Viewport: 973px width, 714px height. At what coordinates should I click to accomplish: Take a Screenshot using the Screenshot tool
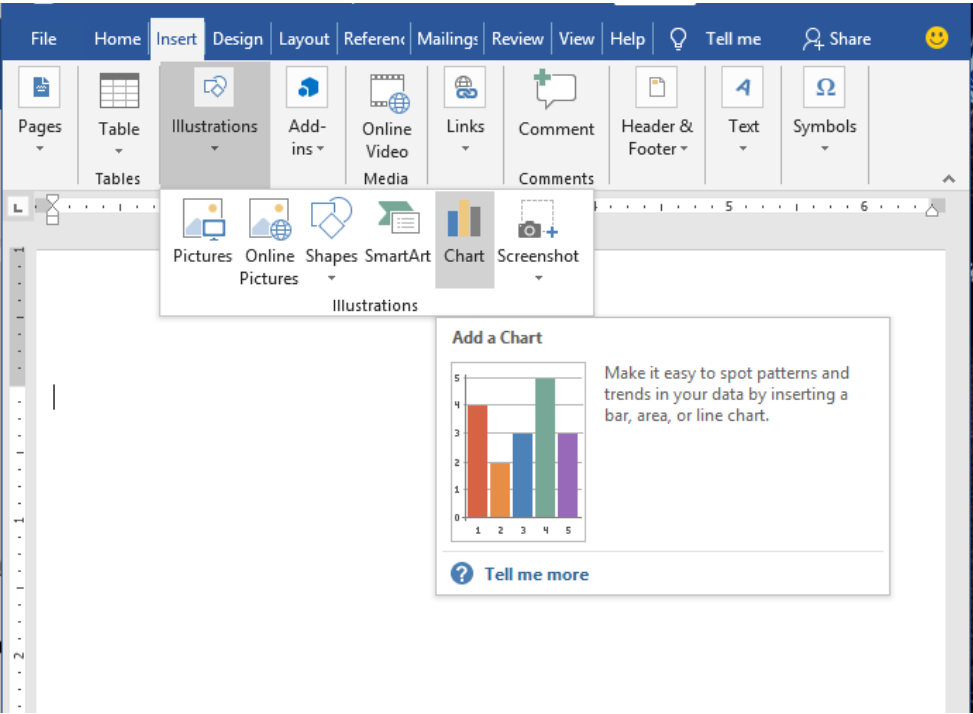point(538,230)
